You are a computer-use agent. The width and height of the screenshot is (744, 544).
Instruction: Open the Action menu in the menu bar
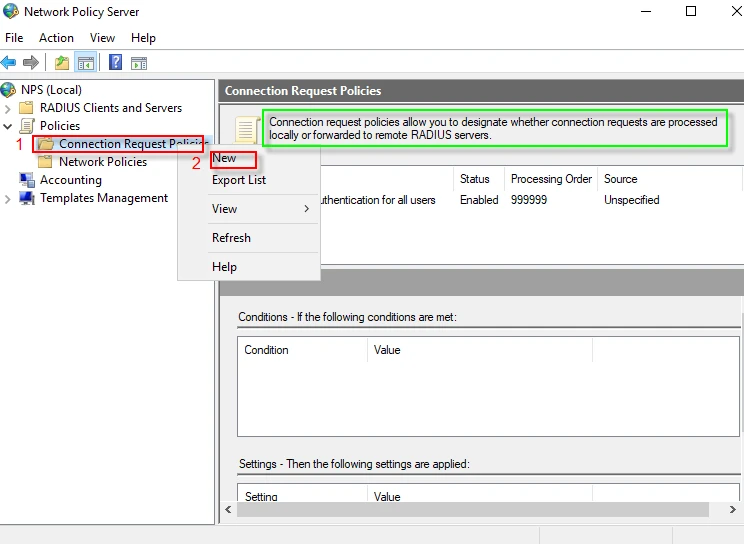56,38
